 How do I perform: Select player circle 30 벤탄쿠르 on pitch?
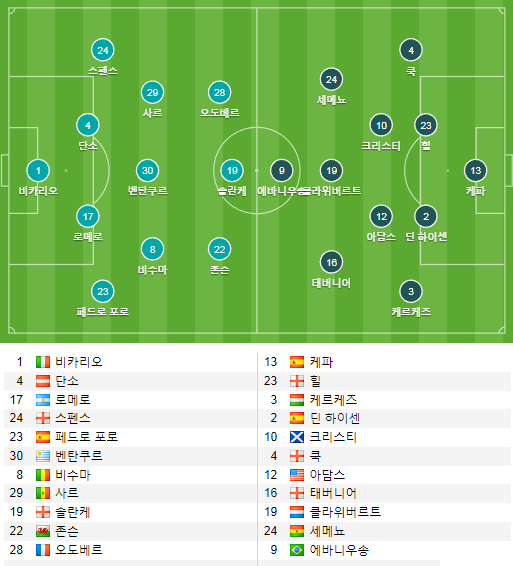(x=147, y=170)
